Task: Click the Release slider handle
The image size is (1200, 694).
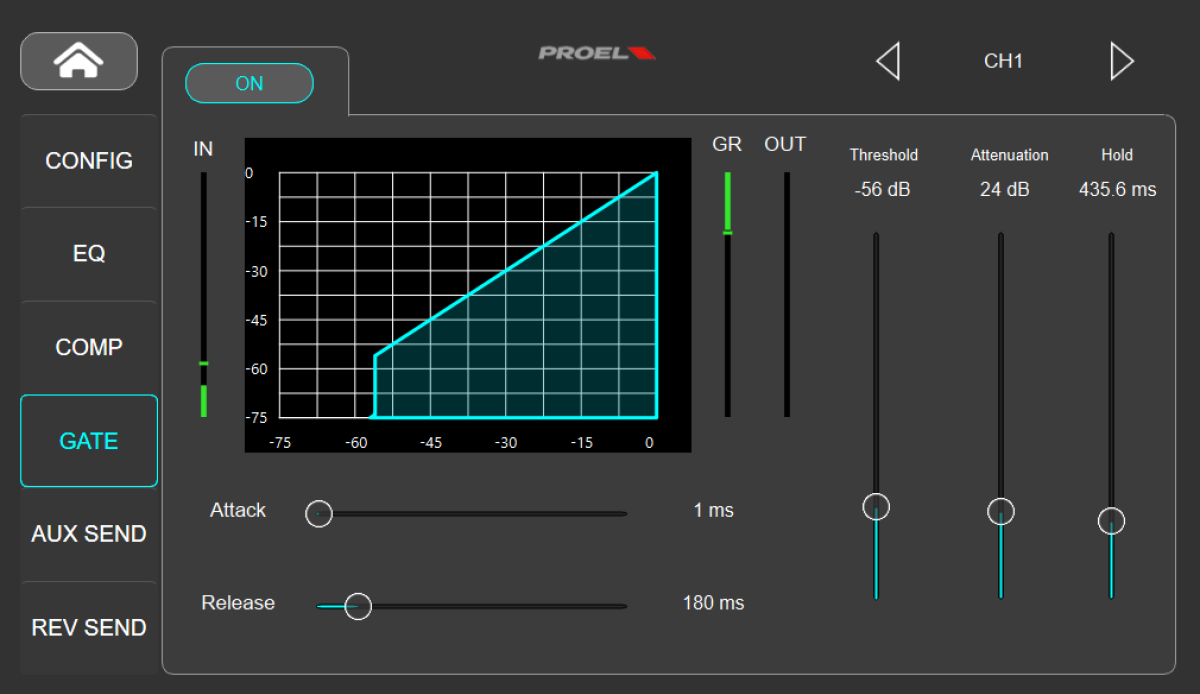Action: 358,606
